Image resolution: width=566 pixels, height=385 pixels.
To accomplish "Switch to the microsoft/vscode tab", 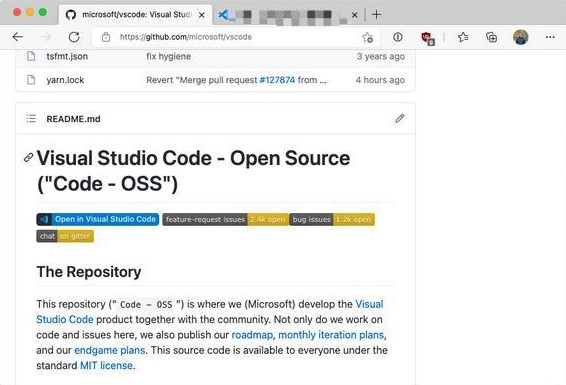I will tap(135, 14).
